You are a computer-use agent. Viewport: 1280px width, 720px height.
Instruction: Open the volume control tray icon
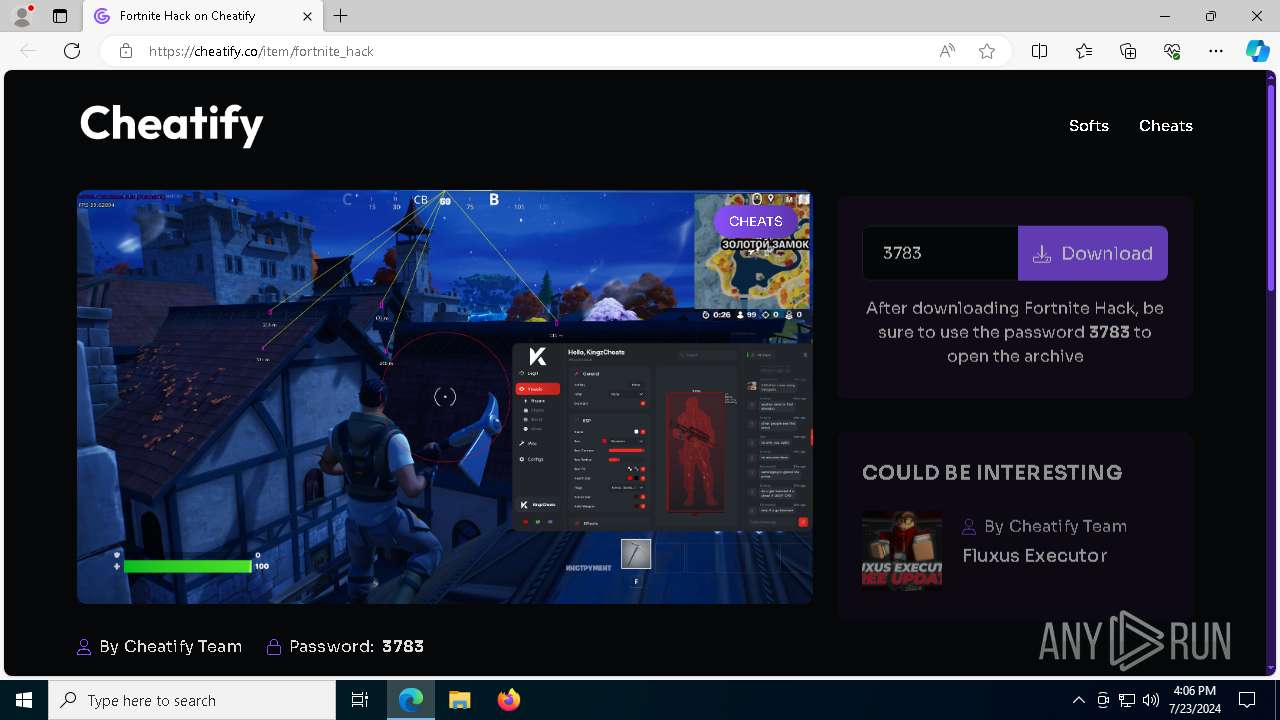coord(1151,700)
